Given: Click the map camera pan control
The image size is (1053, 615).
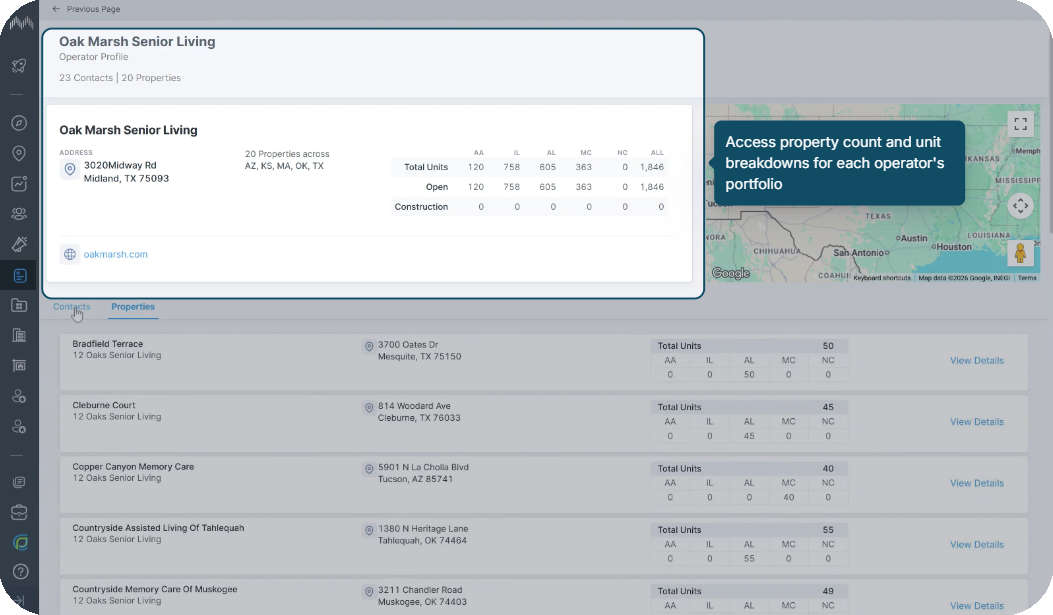Looking at the screenshot, I should point(1020,205).
